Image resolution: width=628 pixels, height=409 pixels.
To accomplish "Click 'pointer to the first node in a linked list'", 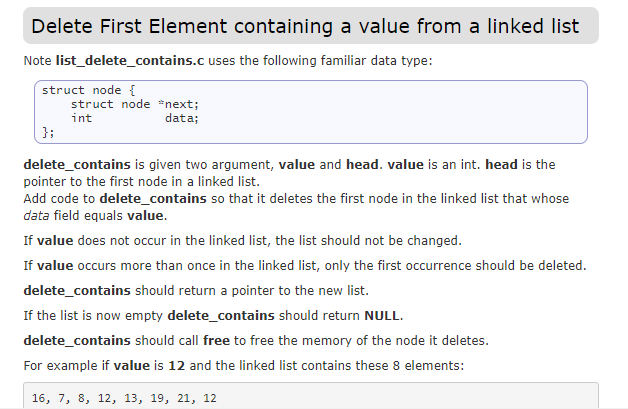I will [141, 181].
